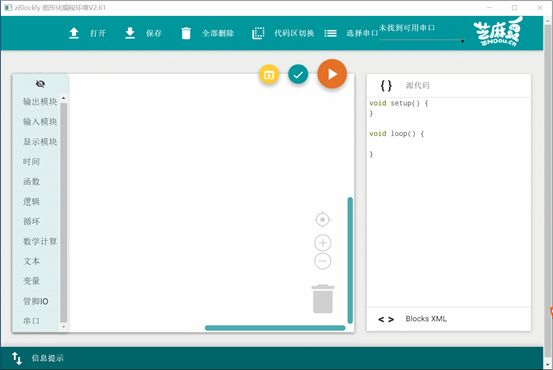Click the zhoou.cn logo
553x370 pixels.
coord(497,32)
